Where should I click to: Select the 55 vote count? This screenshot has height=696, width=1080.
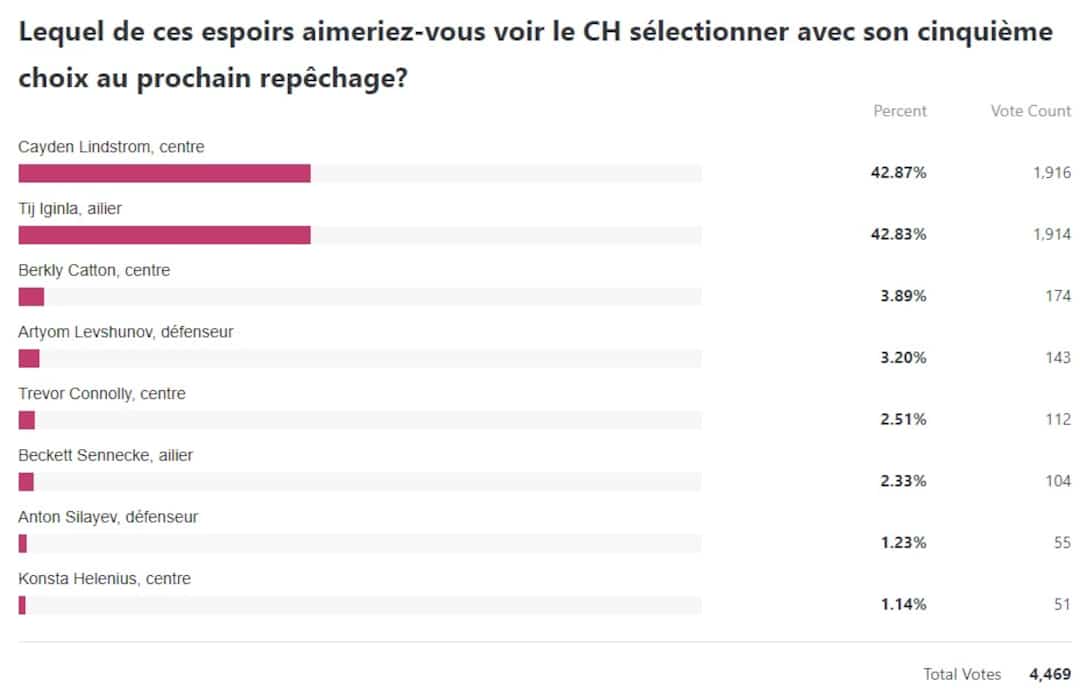1062,543
